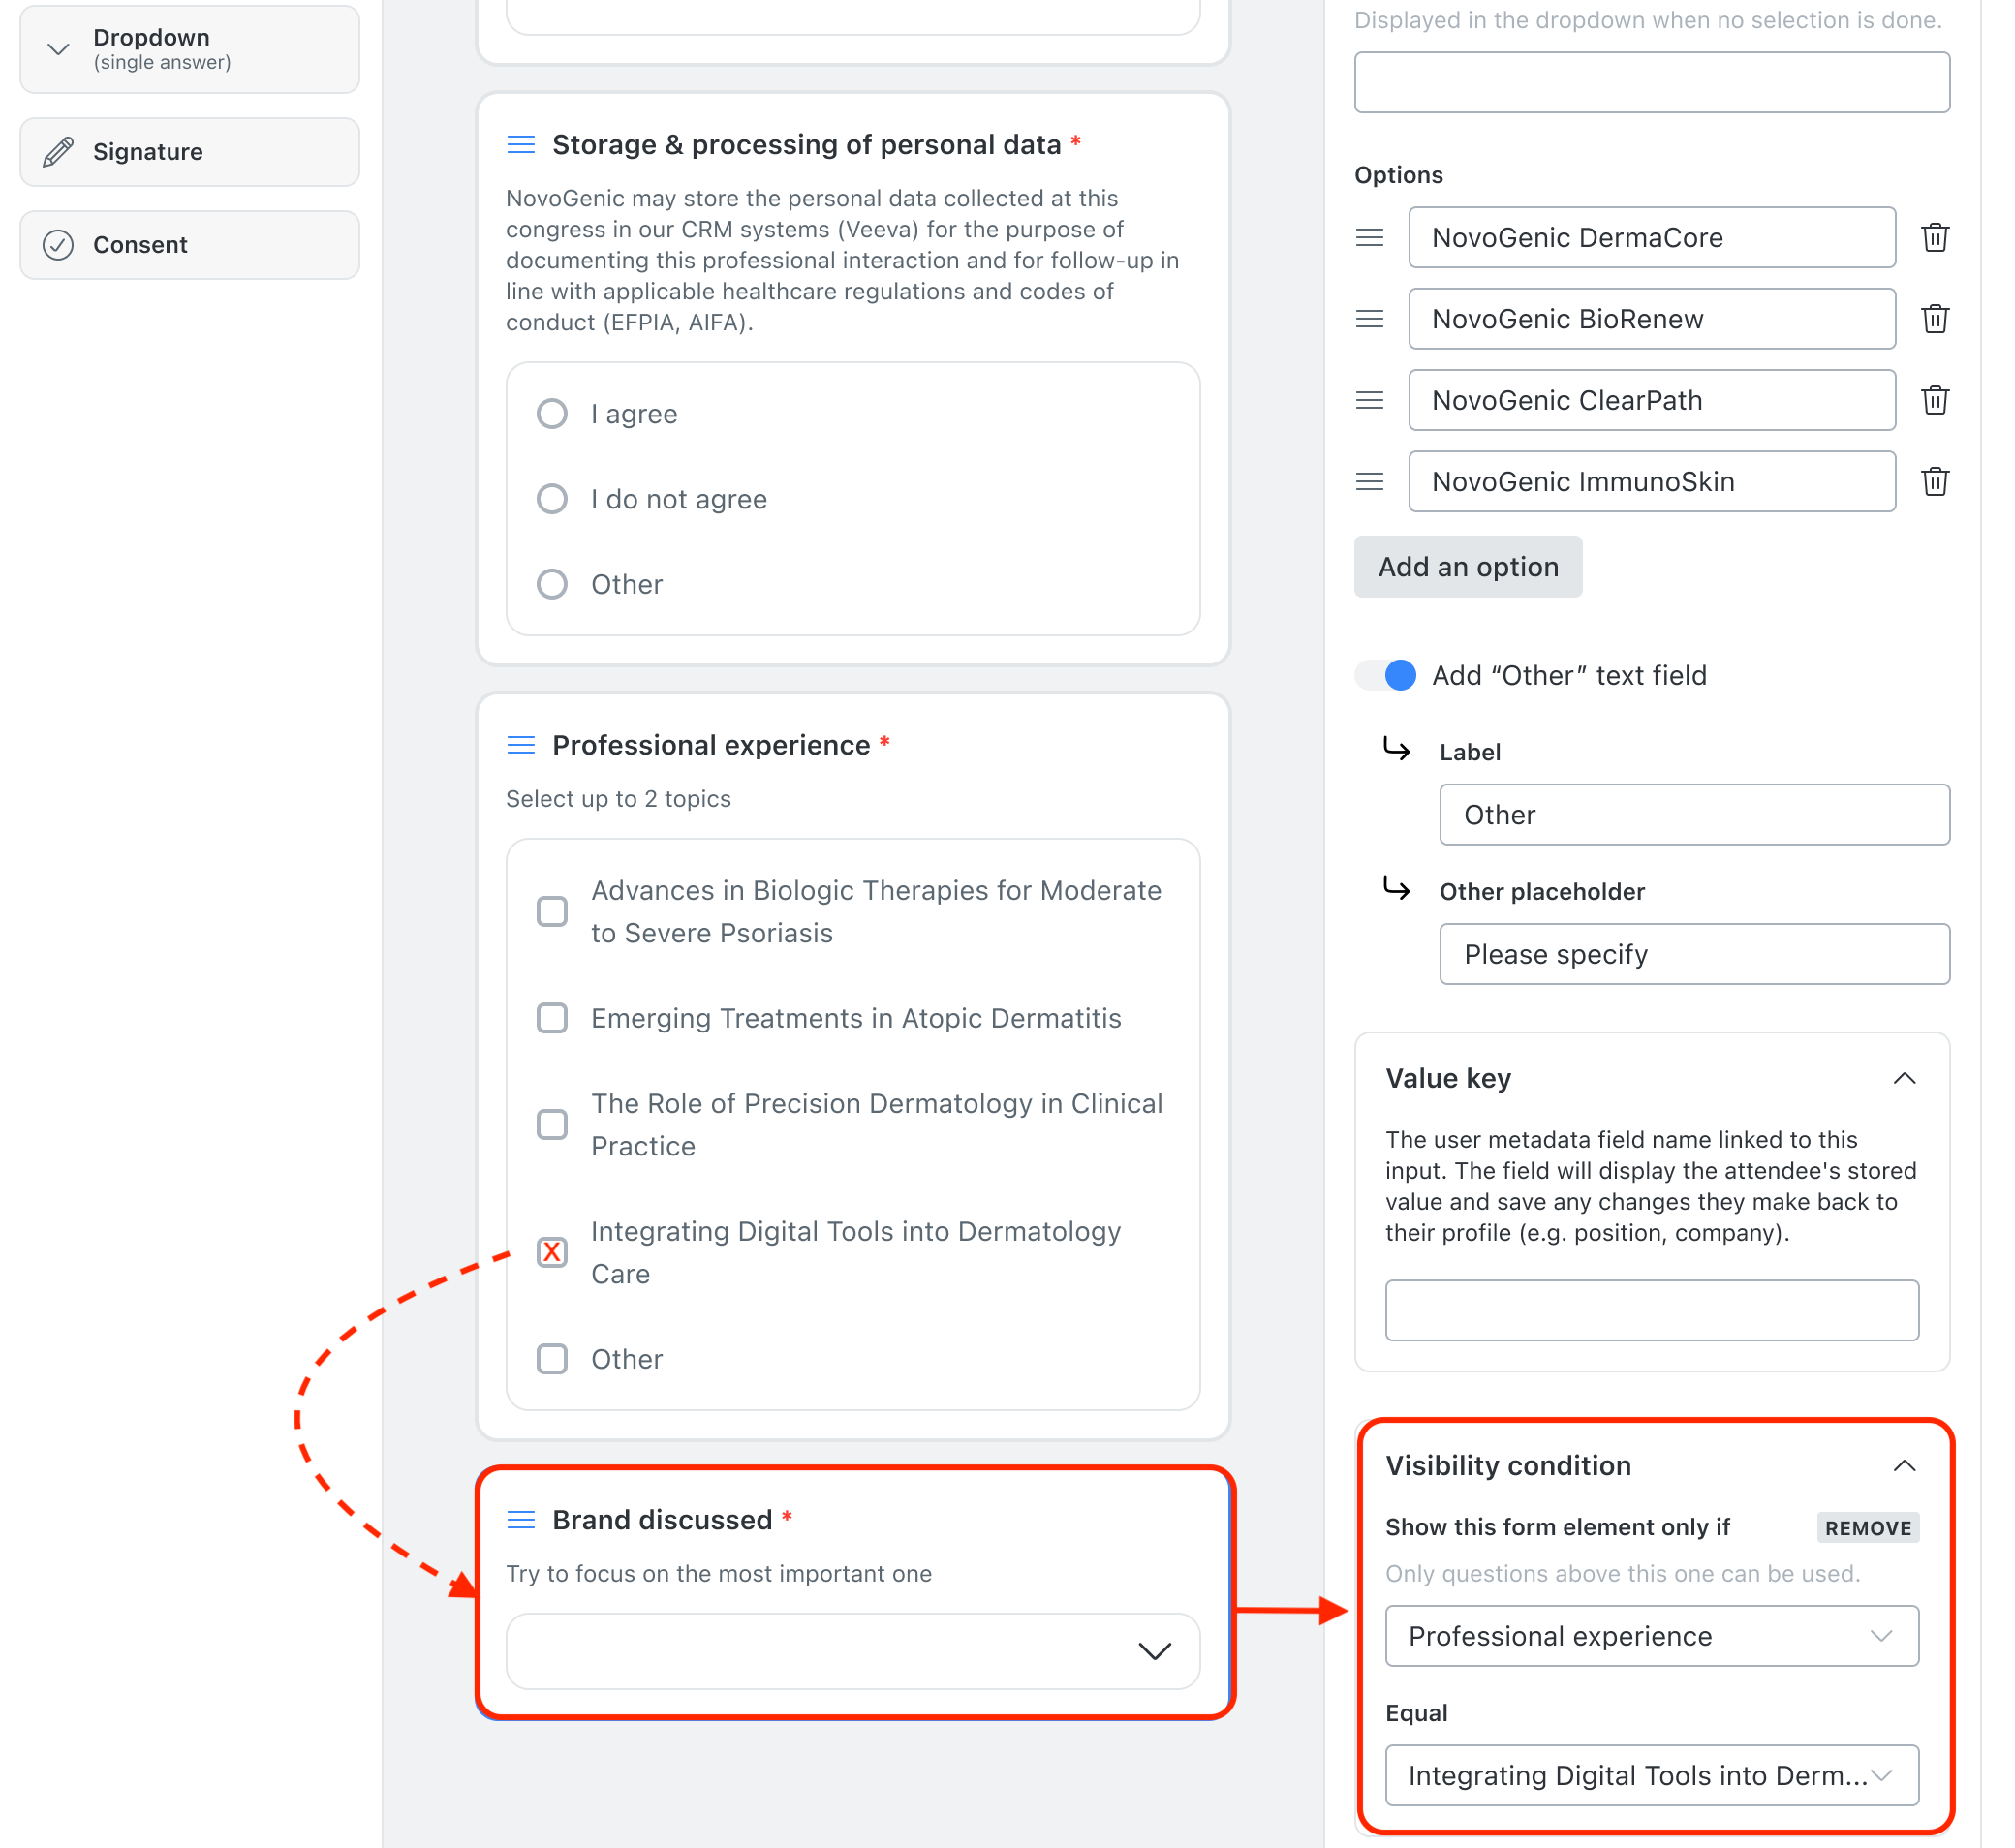Uncheck Integrating Digital Tools into Dermatology Care
This screenshot has height=1848, width=2015.
coord(552,1252)
